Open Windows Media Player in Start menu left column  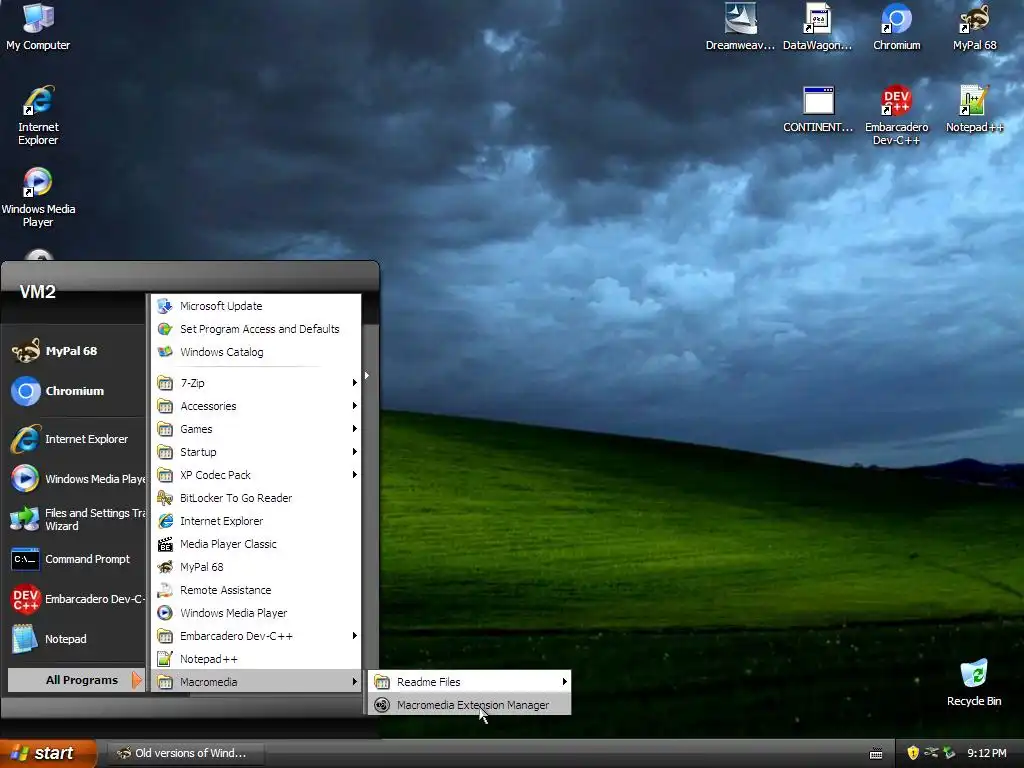[75, 479]
